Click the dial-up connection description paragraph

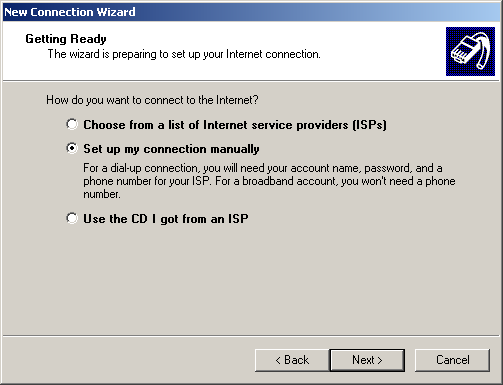(x=269, y=181)
